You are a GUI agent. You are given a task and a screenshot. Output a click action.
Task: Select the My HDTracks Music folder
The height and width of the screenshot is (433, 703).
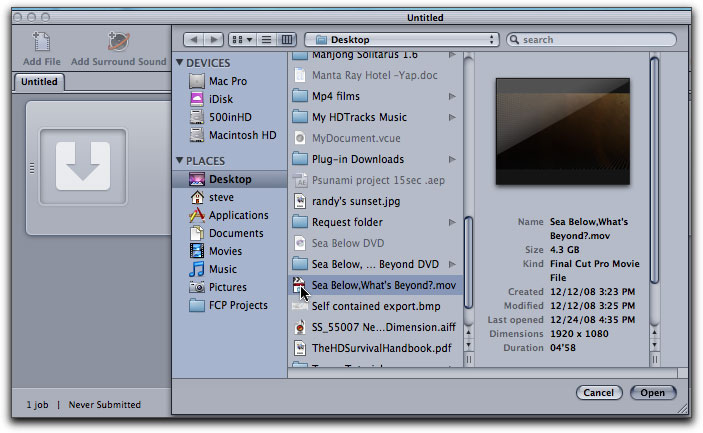(375, 117)
